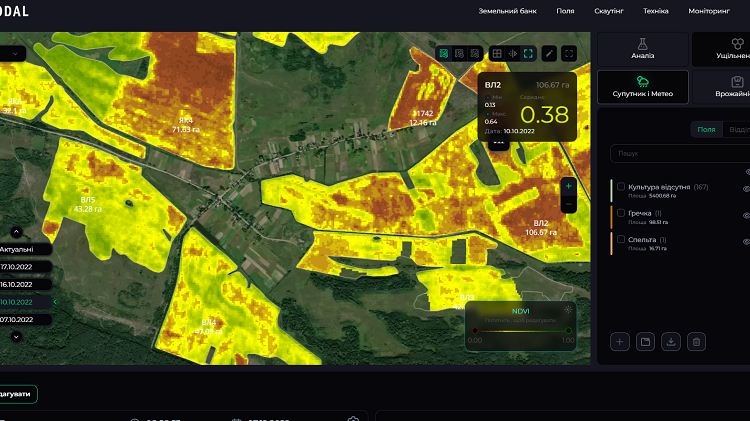Screen dimensions: 750x421
Task: Click the plus add field icon
Action: pos(619,342)
